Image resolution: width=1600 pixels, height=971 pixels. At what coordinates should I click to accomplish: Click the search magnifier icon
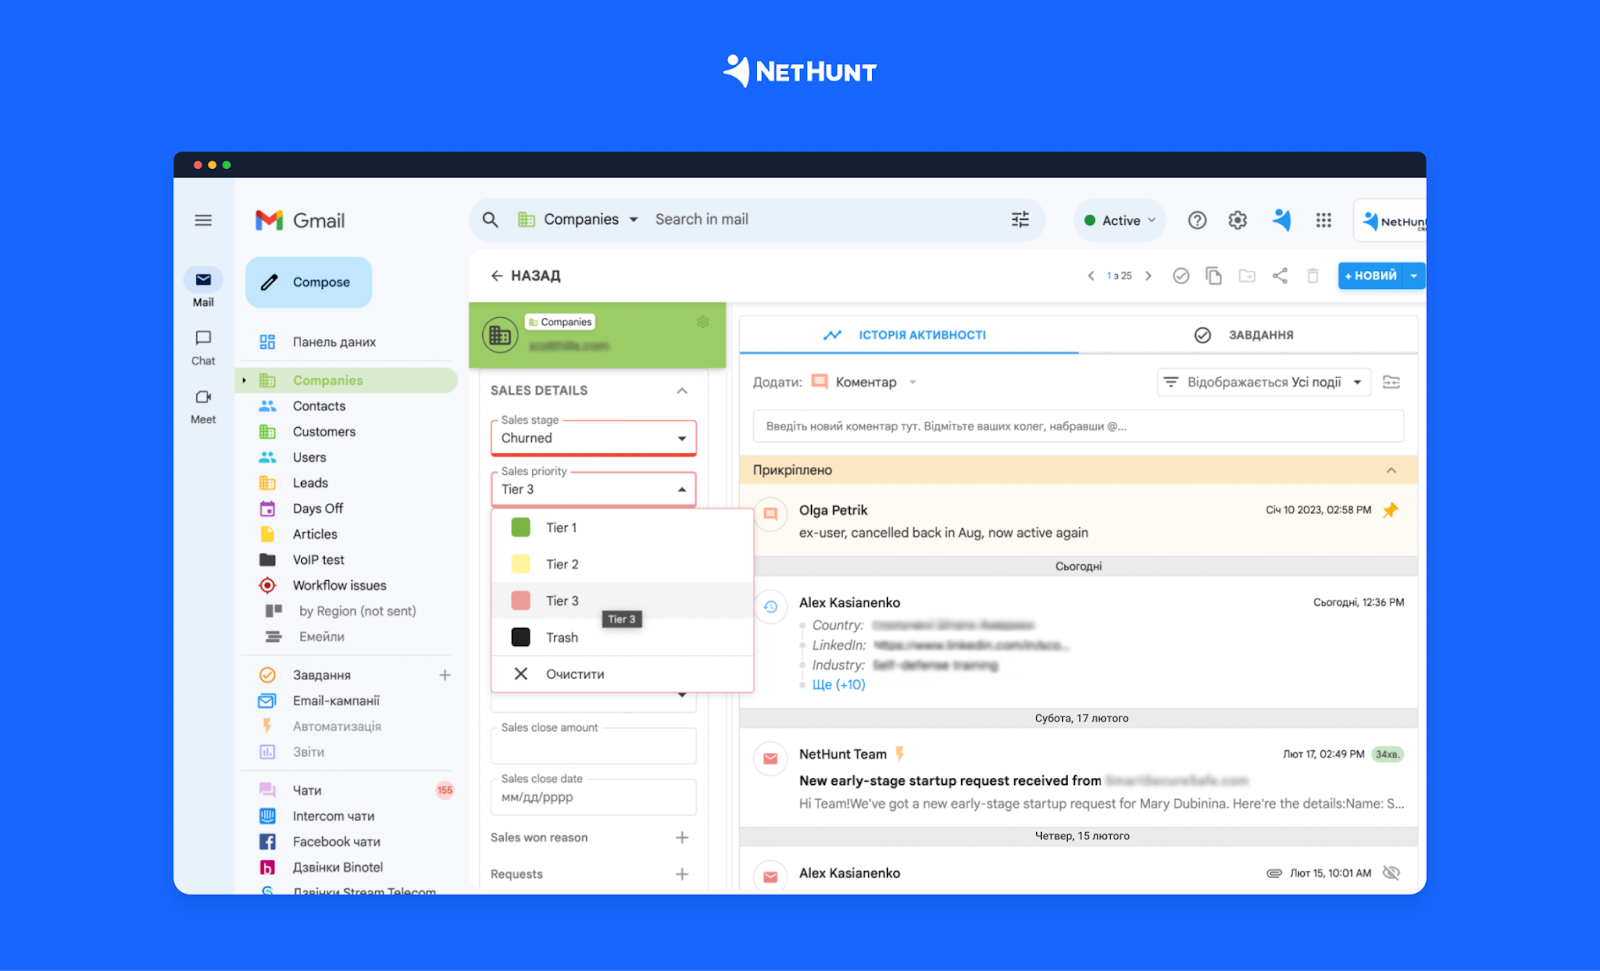coord(490,219)
